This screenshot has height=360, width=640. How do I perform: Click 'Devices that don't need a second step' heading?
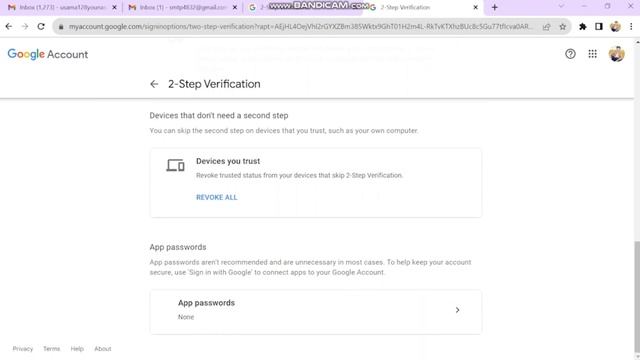219,116
